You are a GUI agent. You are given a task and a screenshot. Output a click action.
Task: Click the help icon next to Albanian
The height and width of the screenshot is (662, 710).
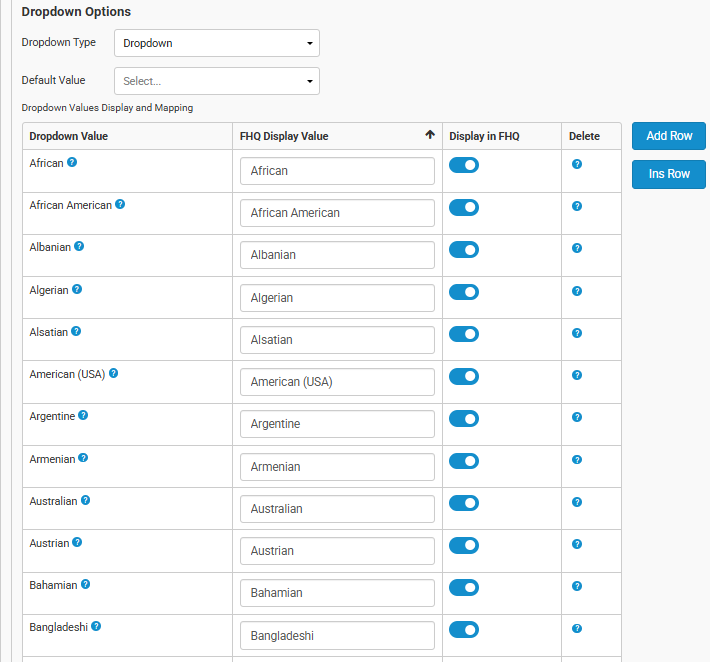79,246
